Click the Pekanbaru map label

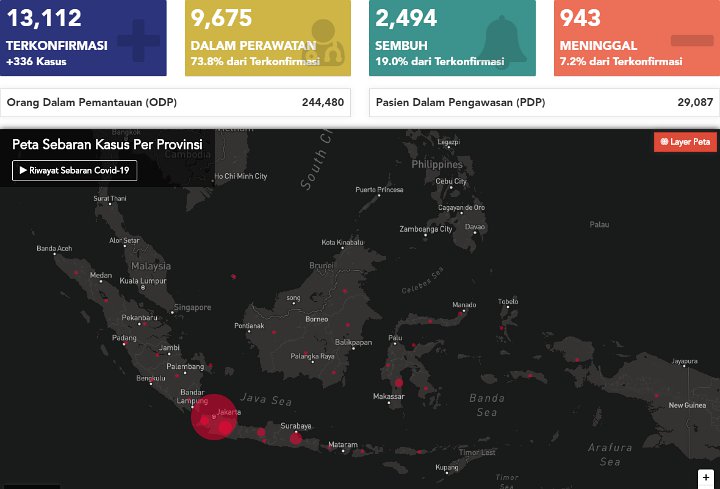click(x=140, y=317)
